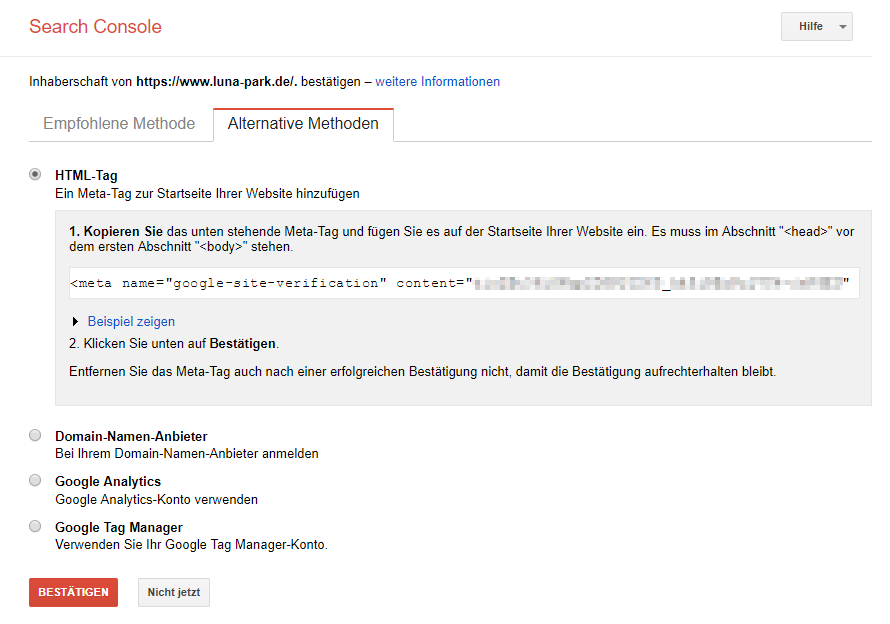Screen dimensions: 890x624
Task: Enable the Google Tag Manager option
Action: coord(35,526)
